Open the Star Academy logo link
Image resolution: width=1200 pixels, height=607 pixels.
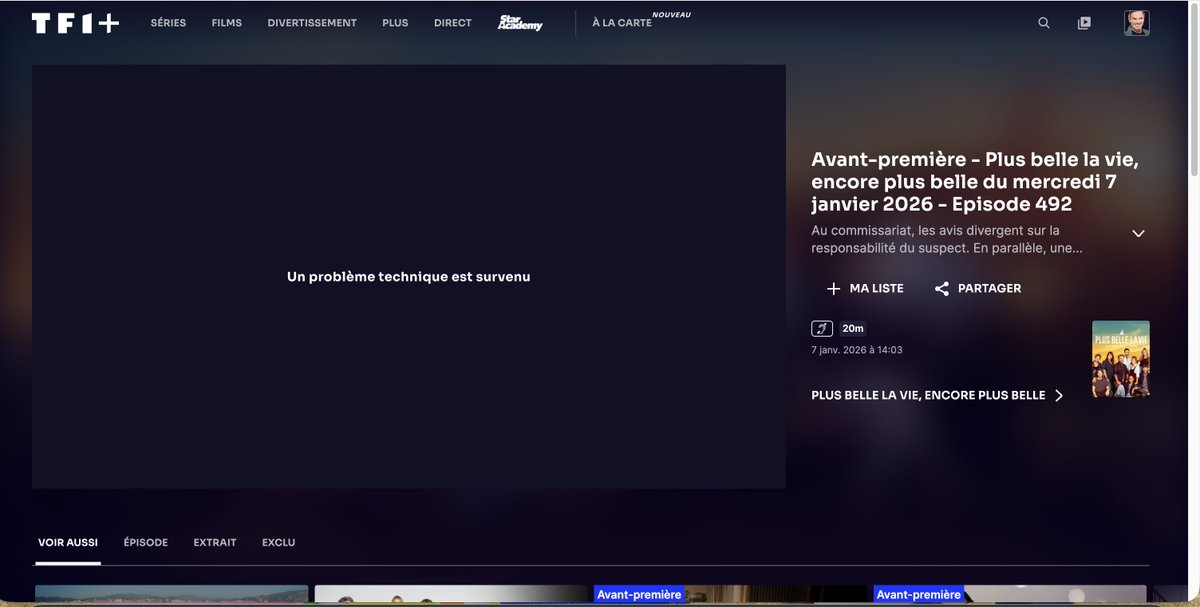520,23
